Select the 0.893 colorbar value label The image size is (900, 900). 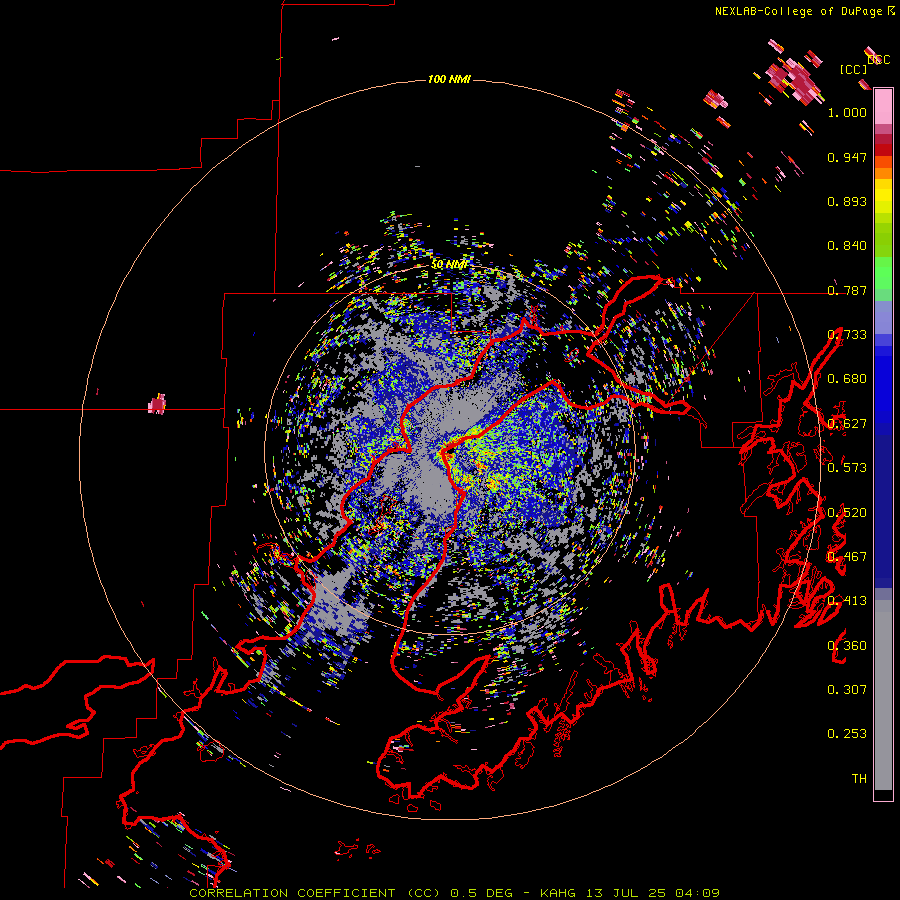(847, 201)
